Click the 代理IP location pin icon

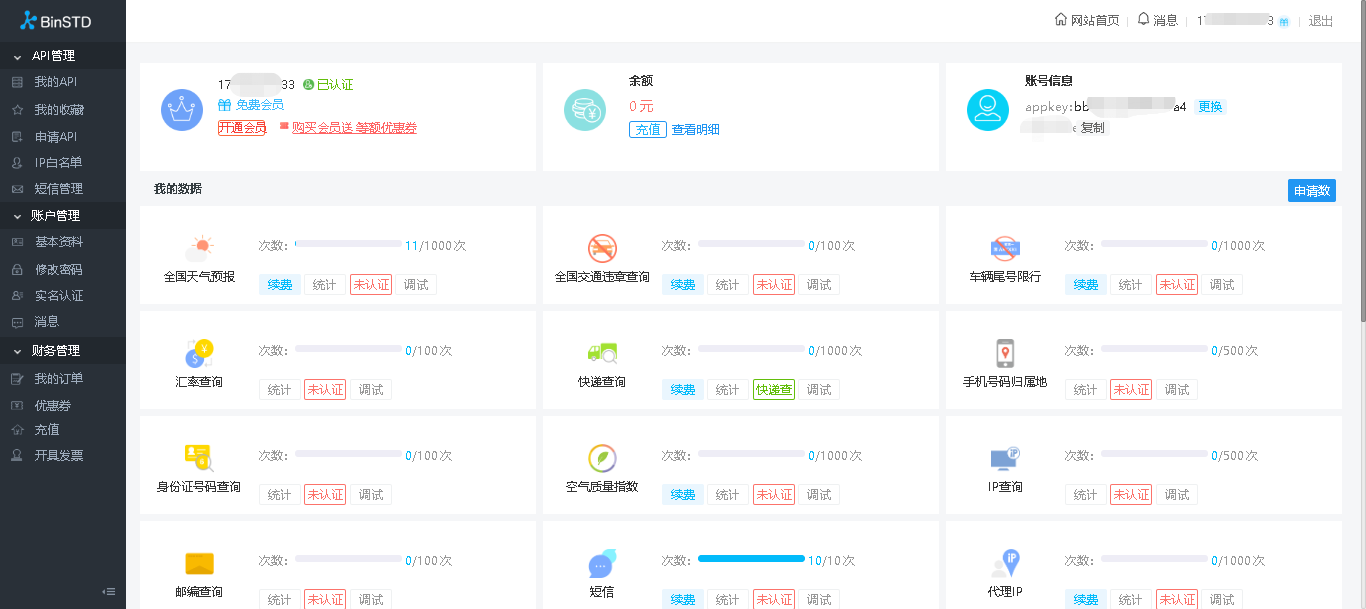click(1005, 563)
